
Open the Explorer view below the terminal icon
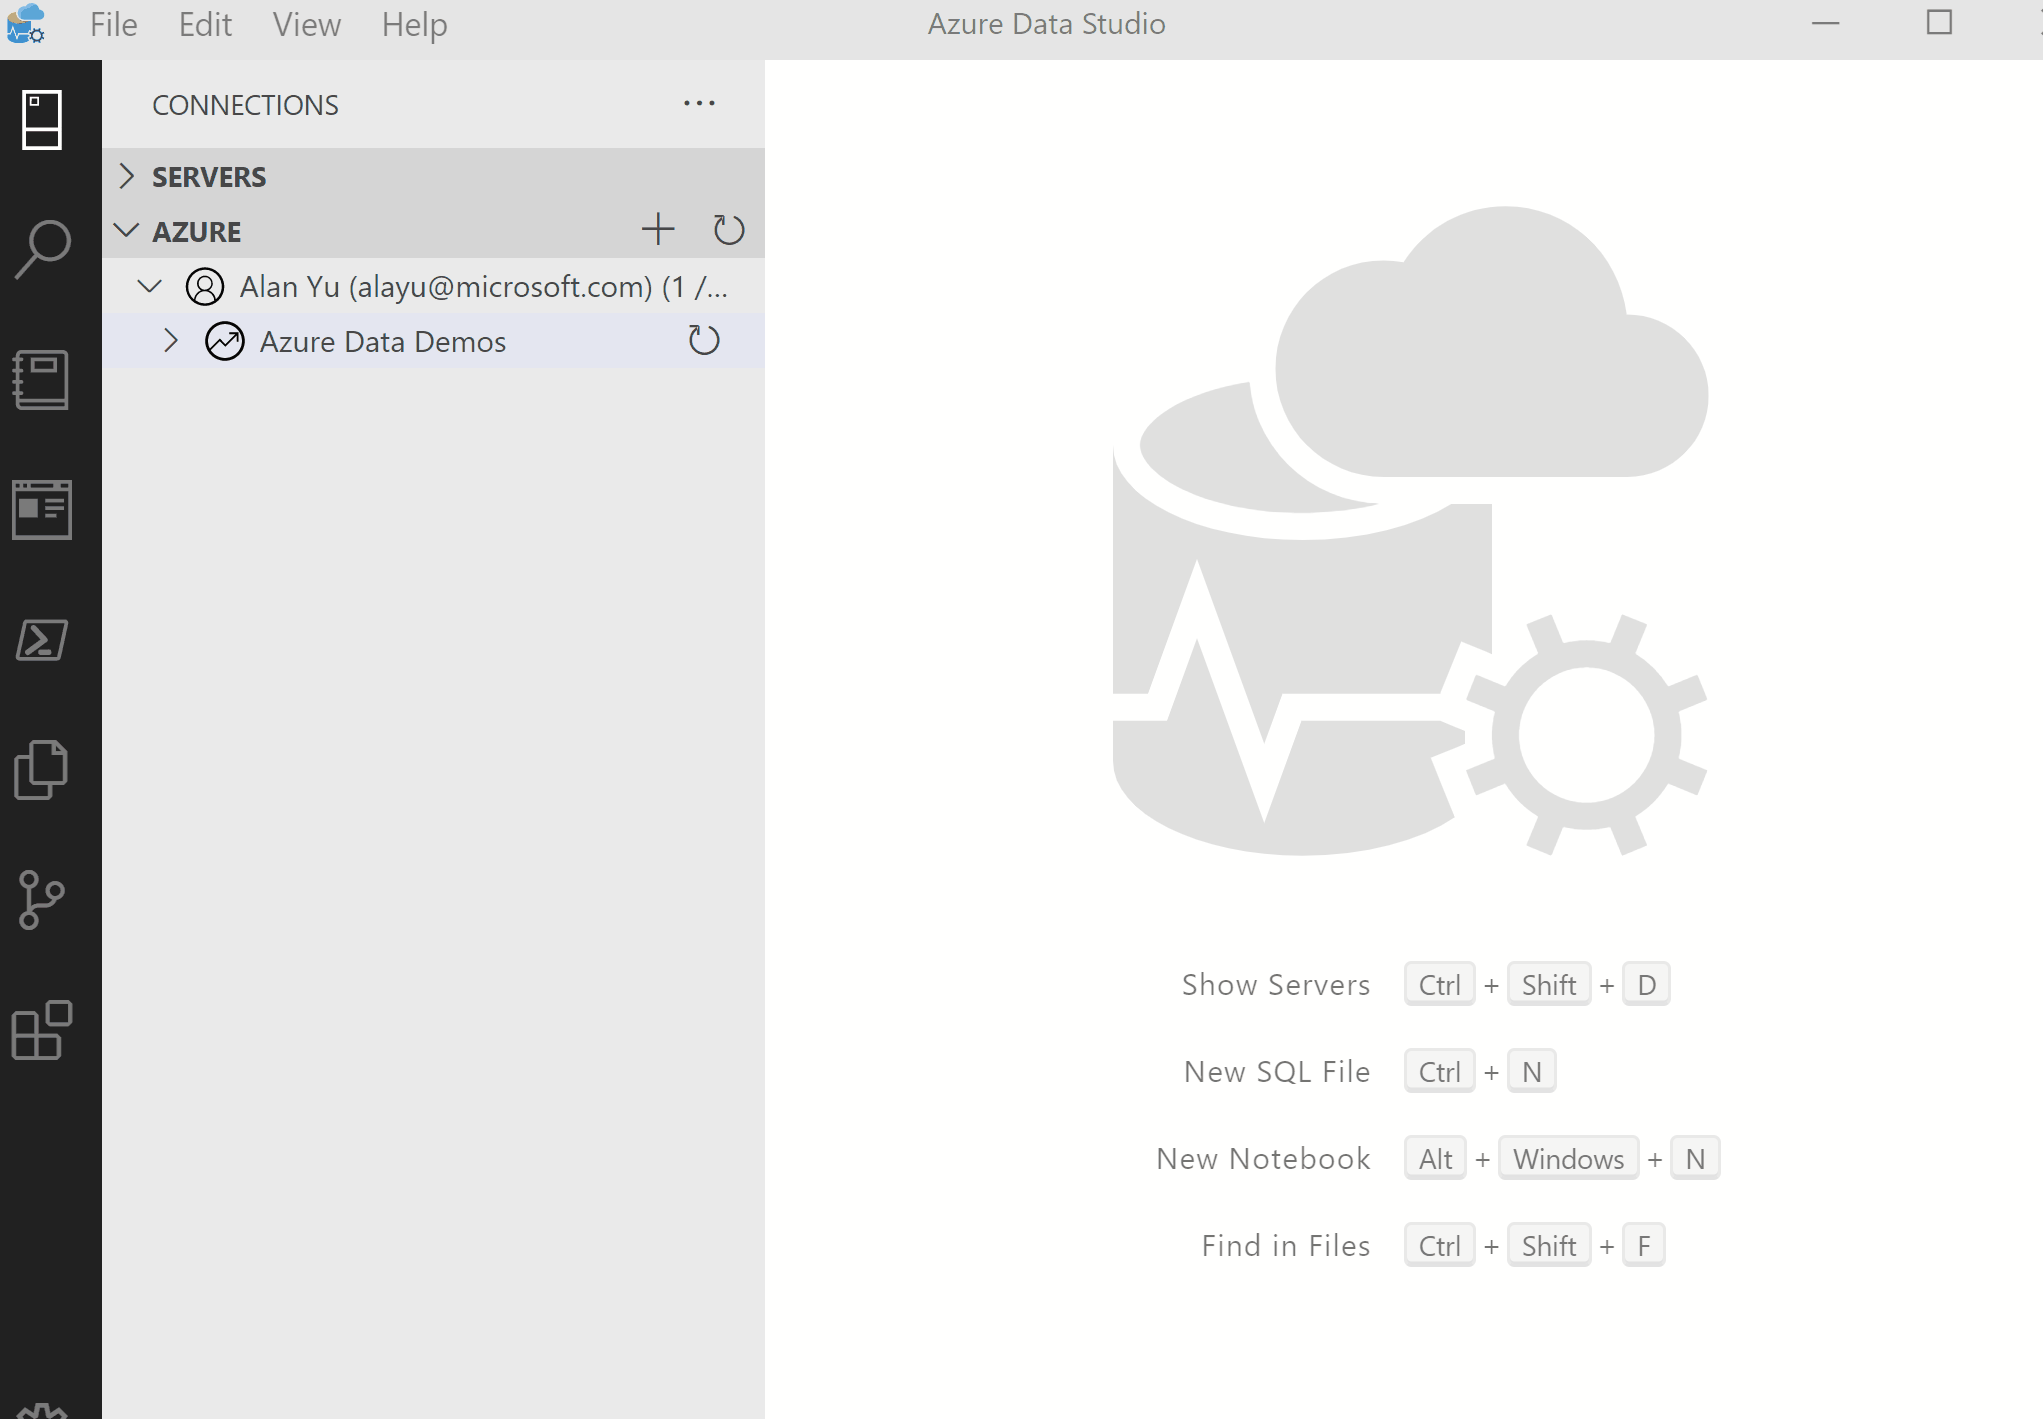[x=41, y=770]
